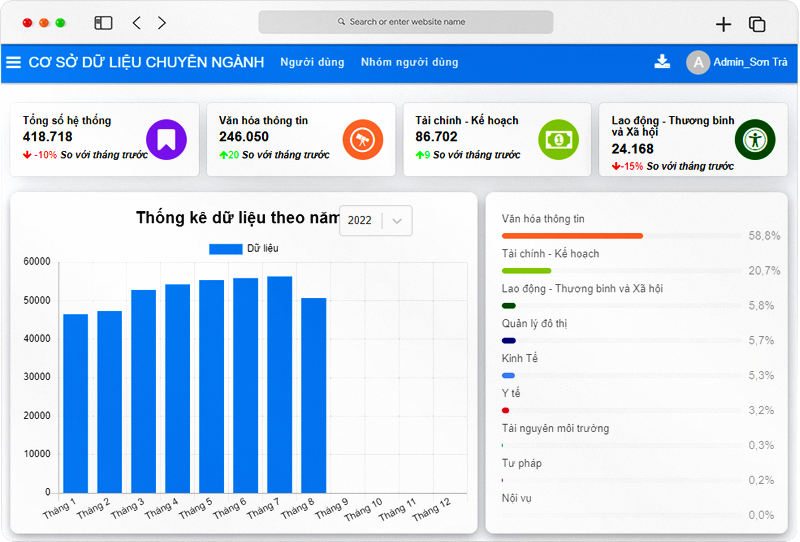This screenshot has width=800, height=542.
Task: Click the Tháng 12 axis label
Action: coord(432,510)
